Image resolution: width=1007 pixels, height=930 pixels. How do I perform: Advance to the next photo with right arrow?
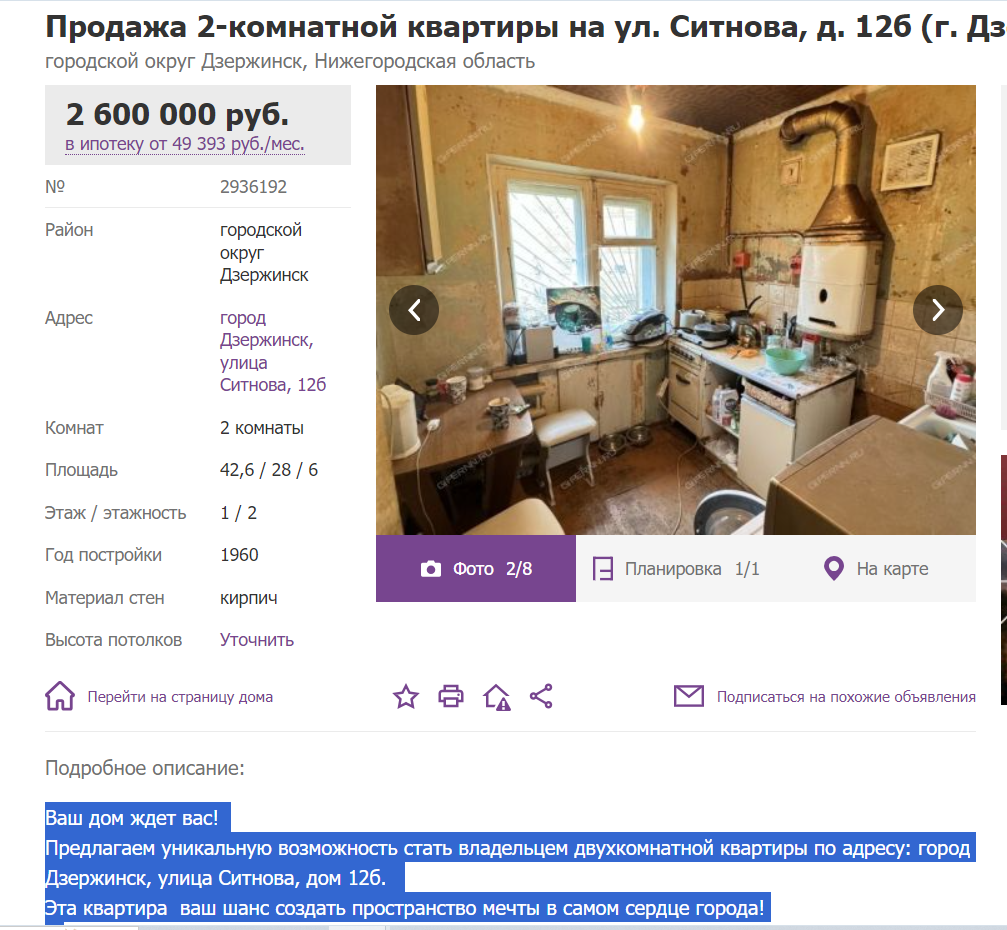coord(938,310)
